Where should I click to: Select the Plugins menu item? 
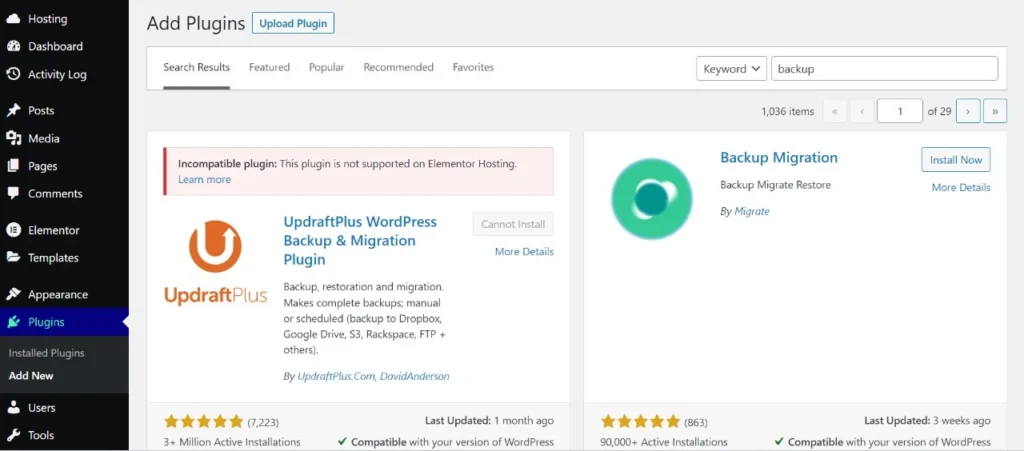click(x=64, y=322)
